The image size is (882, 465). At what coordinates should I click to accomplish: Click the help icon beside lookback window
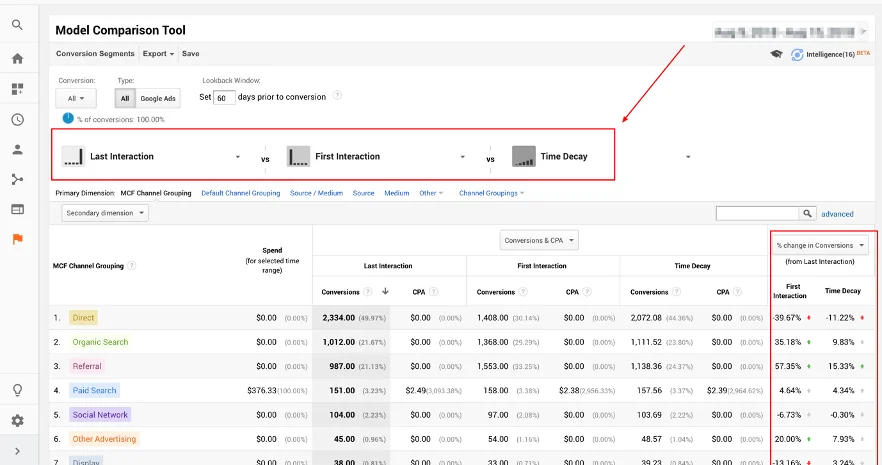tap(337, 96)
